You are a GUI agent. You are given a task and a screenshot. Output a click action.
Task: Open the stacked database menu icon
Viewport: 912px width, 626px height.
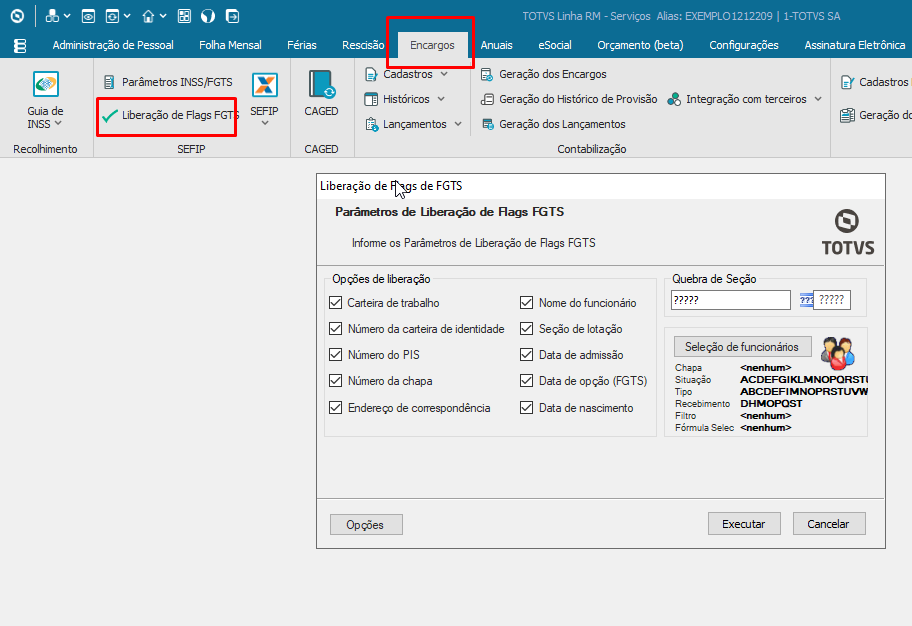click(x=20, y=45)
